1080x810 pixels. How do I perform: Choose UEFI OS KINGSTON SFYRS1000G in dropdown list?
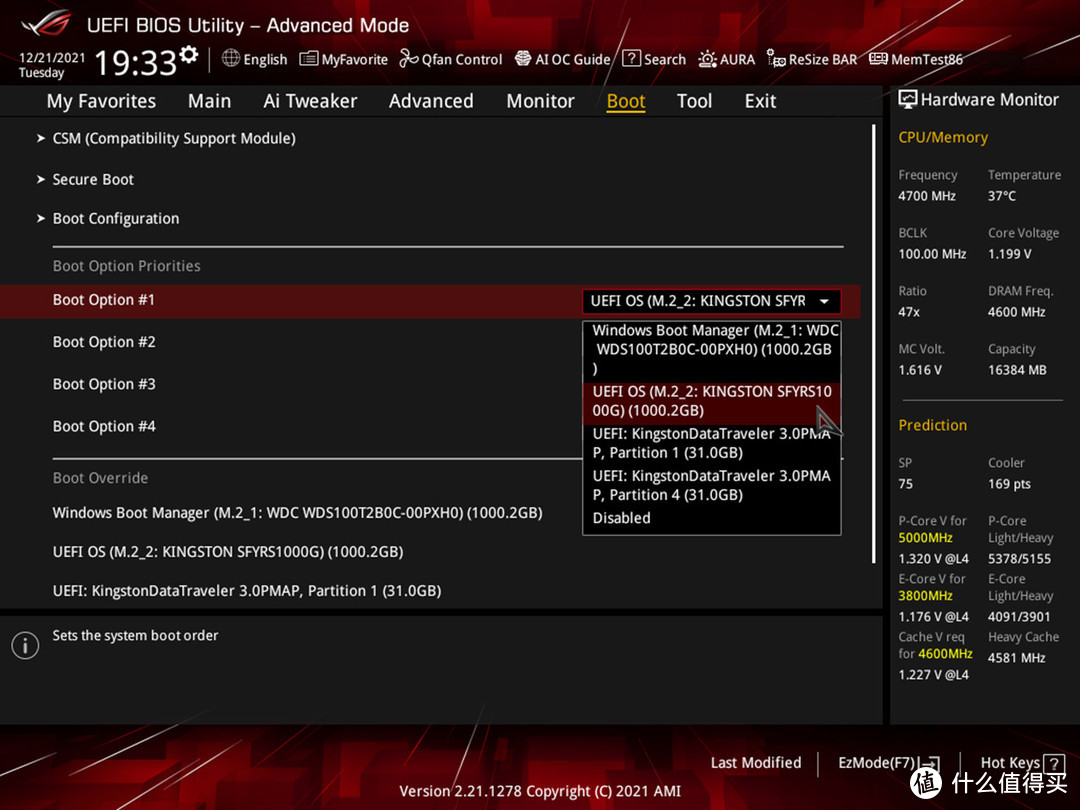pos(712,401)
